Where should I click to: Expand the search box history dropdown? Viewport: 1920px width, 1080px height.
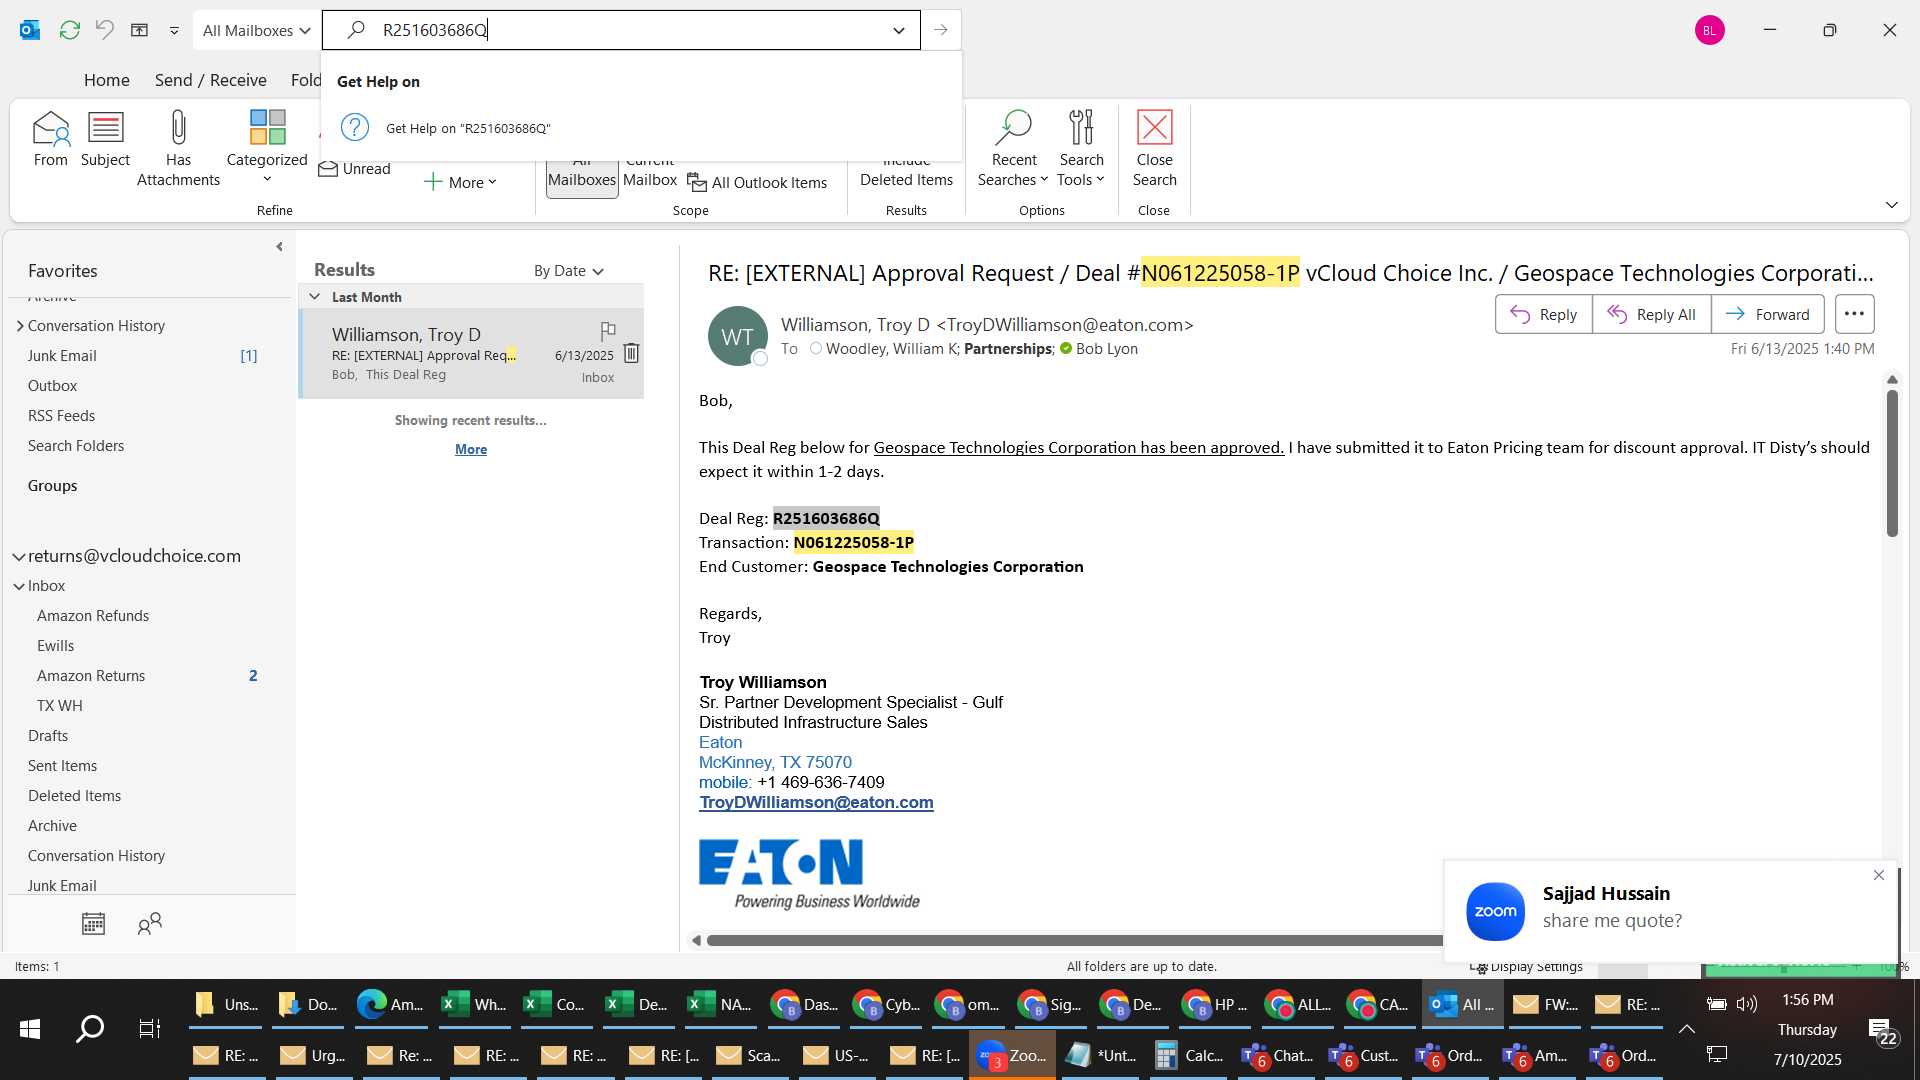point(899,30)
